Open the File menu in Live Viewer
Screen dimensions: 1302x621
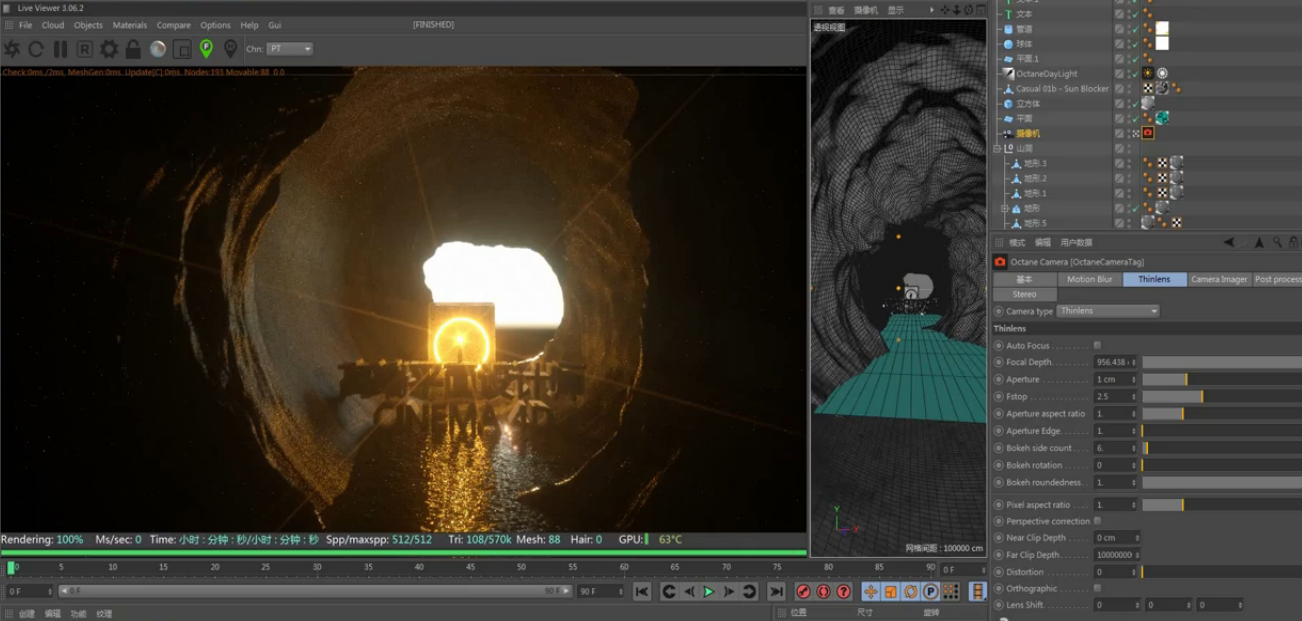[25, 25]
